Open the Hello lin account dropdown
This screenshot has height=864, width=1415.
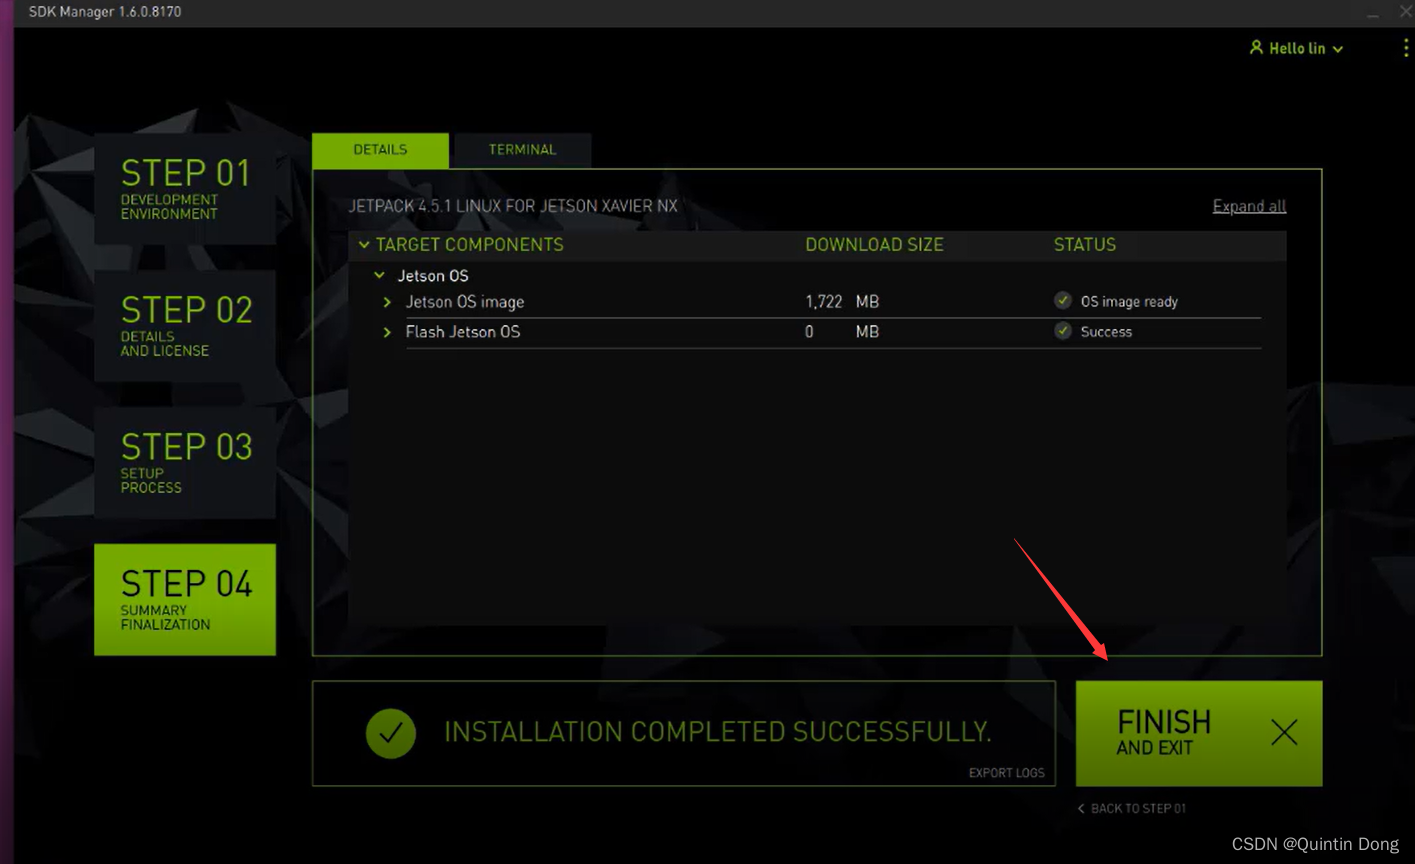(x=1297, y=48)
